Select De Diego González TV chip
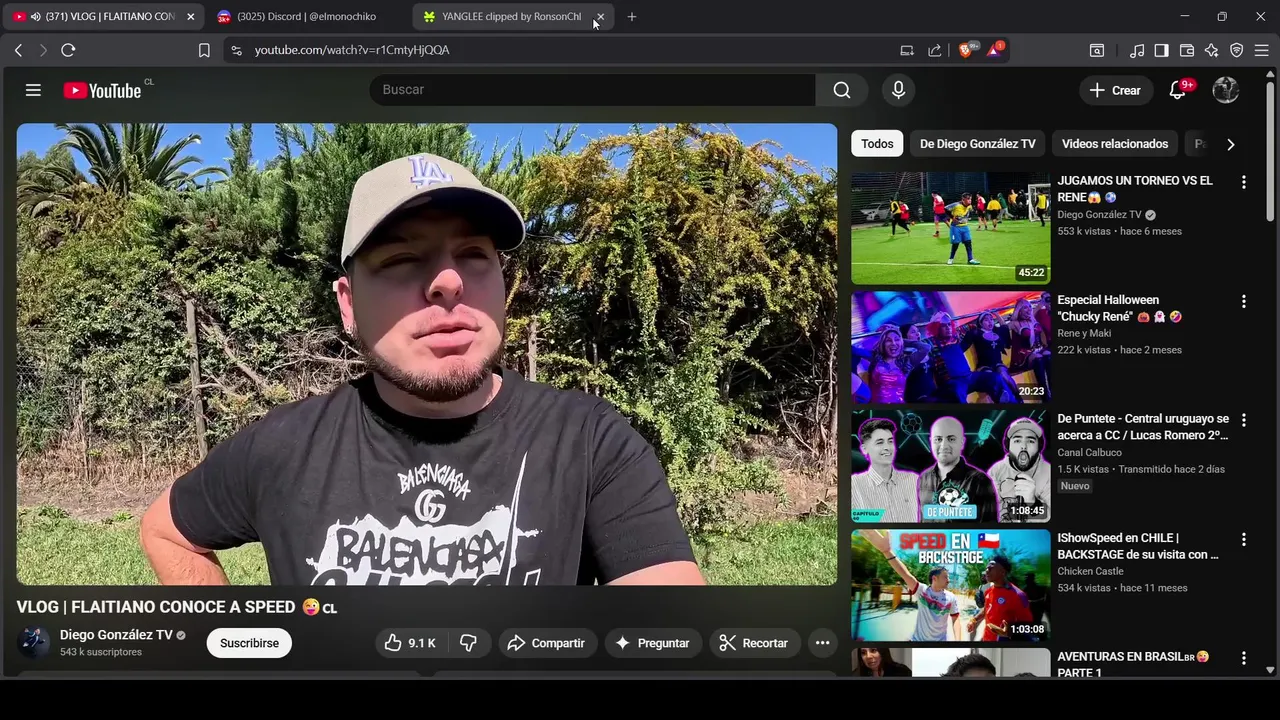Viewport: 1280px width, 720px height. point(977,144)
